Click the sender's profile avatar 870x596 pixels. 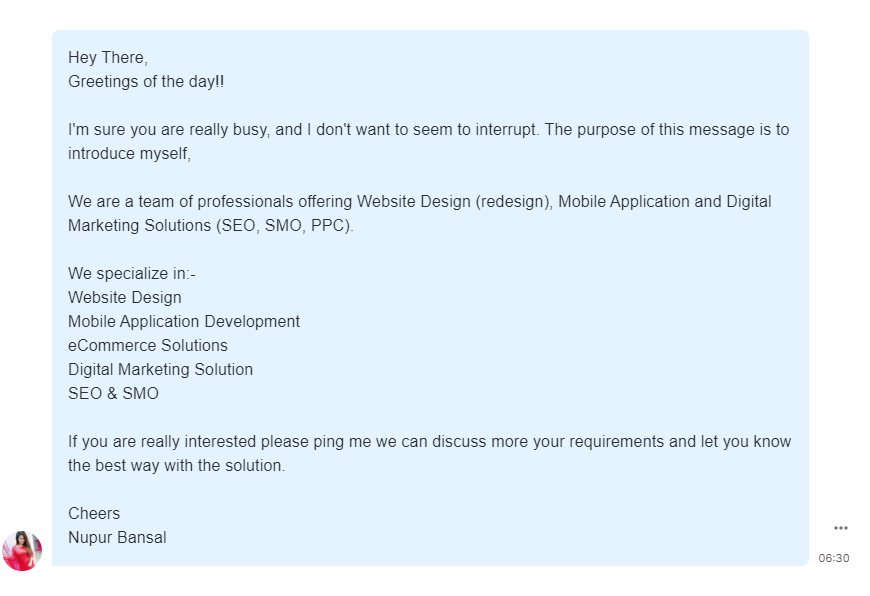pyautogui.click(x=22, y=550)
